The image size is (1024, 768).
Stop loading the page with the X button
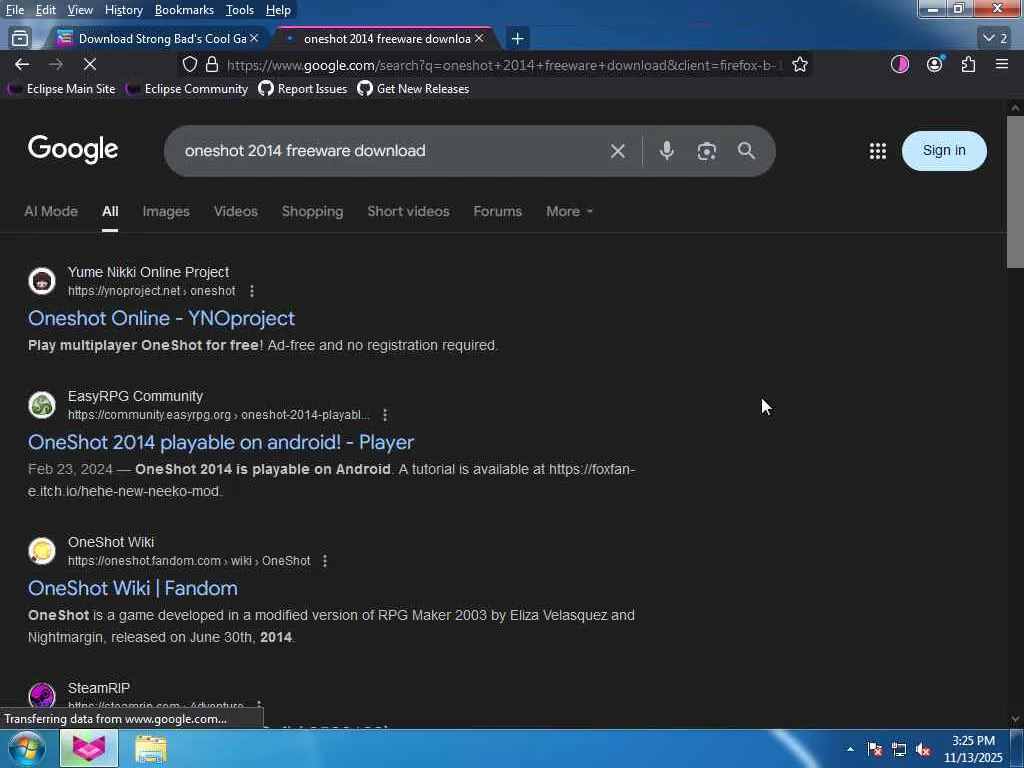point(89,64)
